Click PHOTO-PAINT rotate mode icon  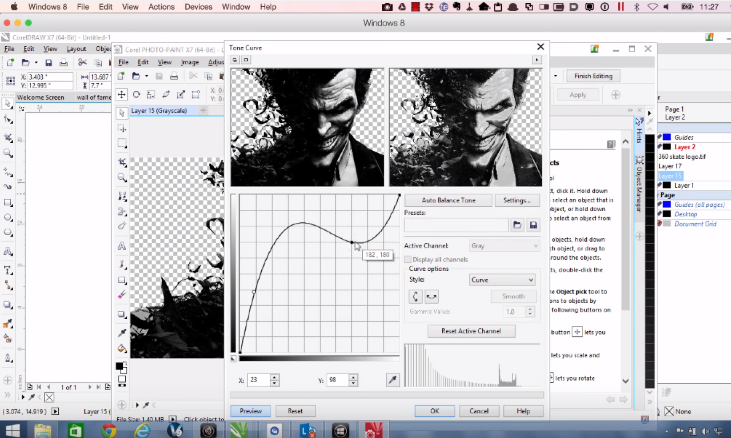[x=136, y=95]
